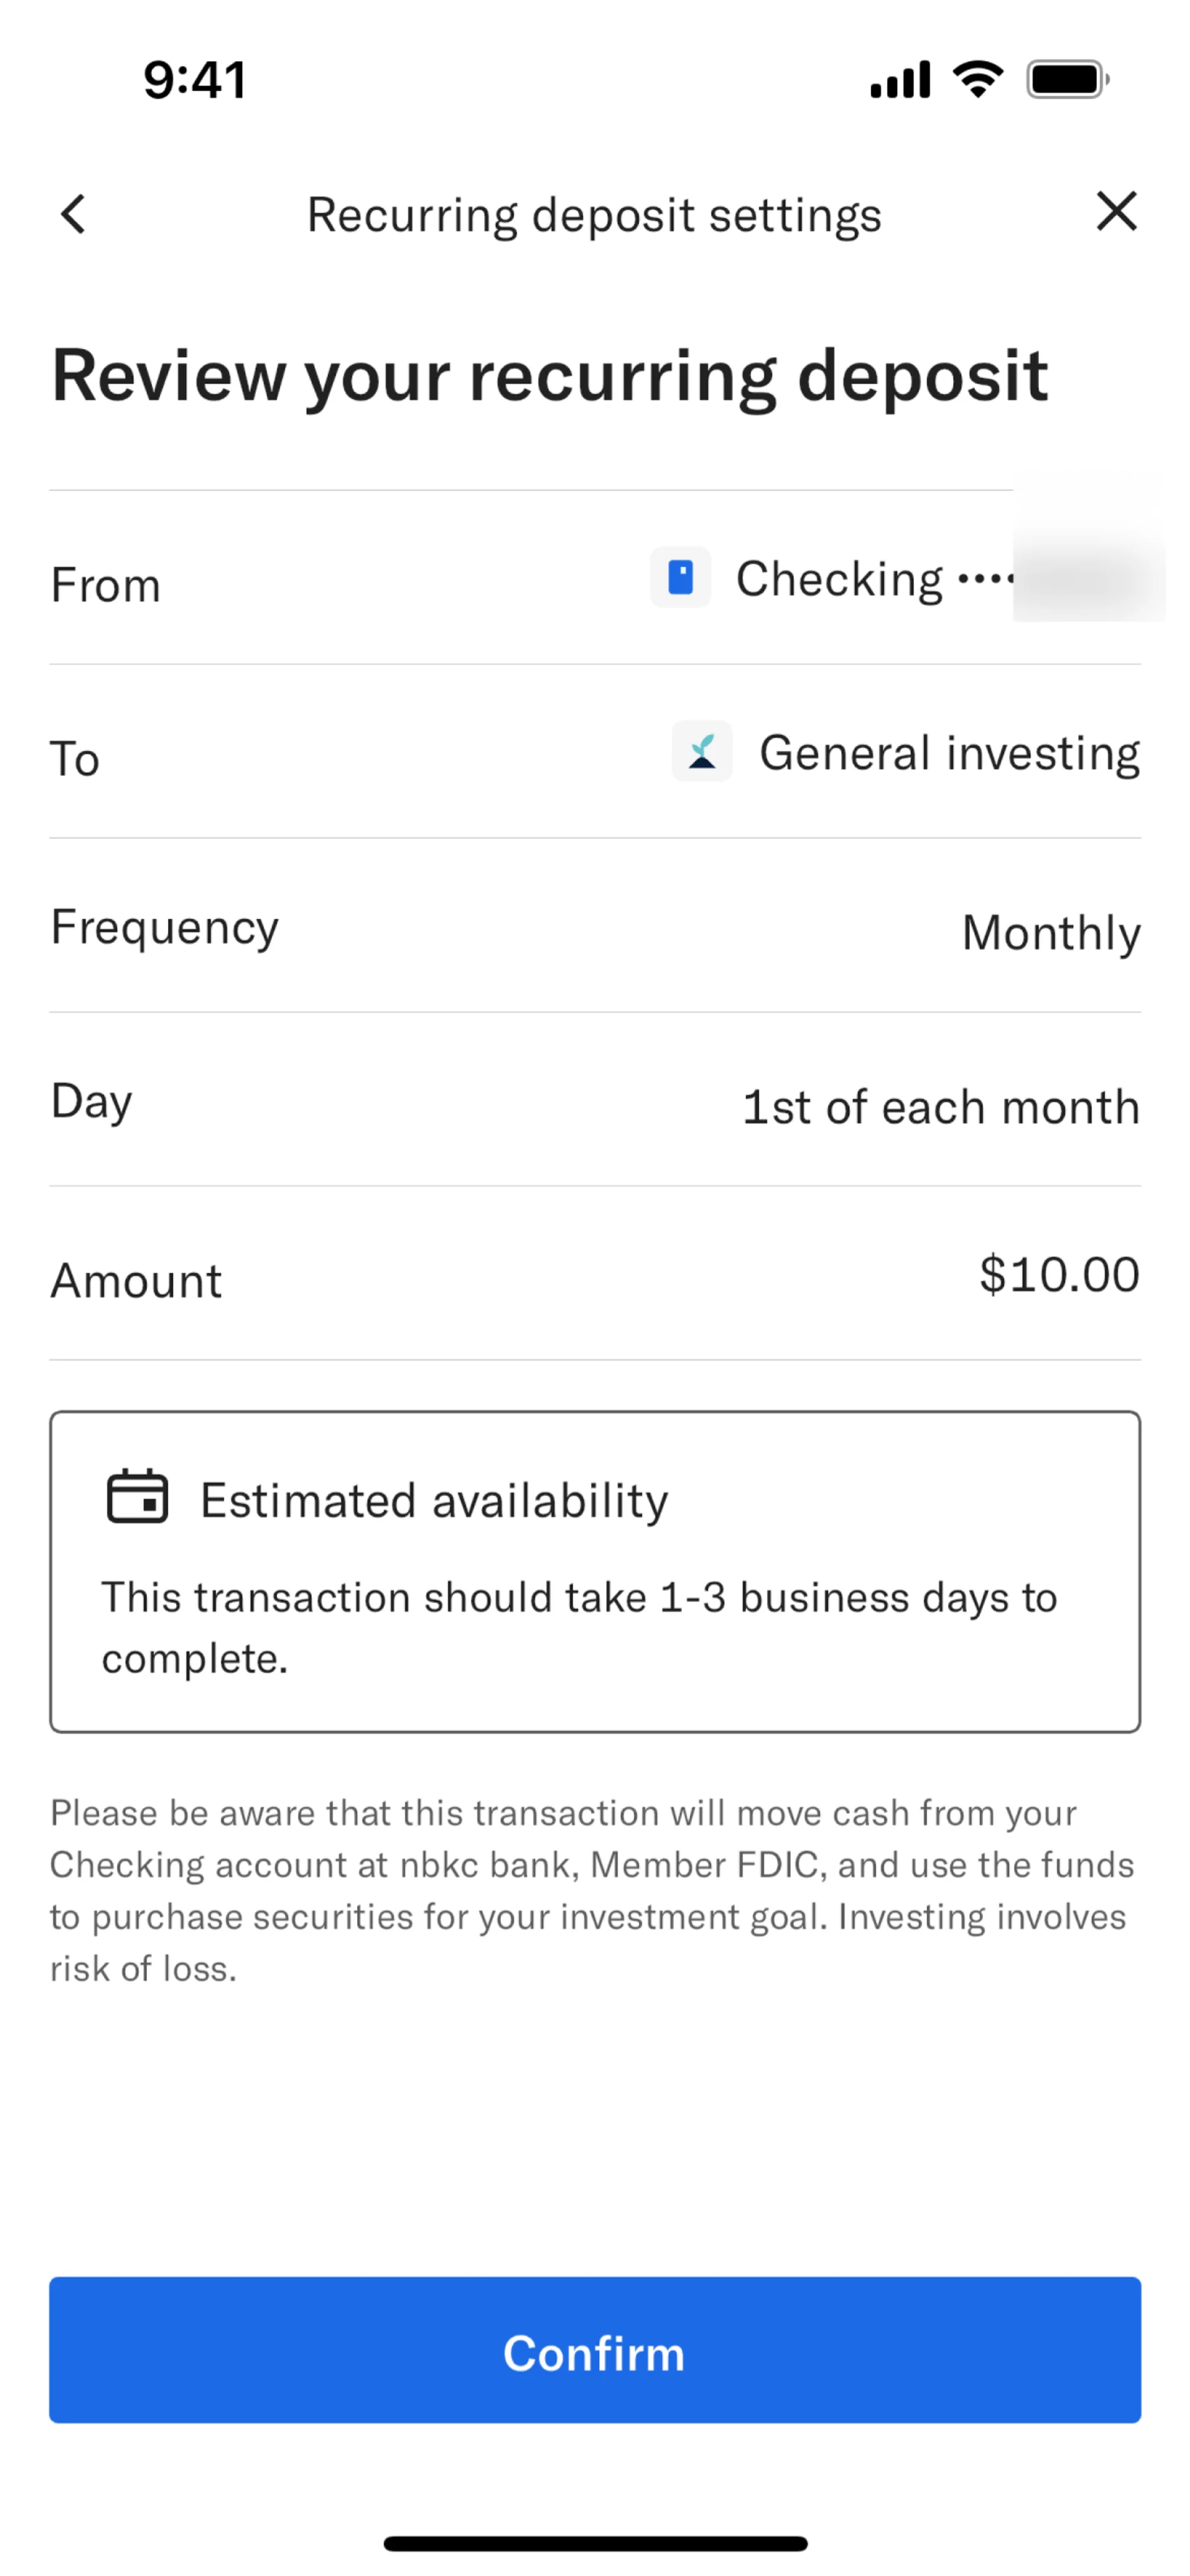The height and width of the screenshot is (2576, 1190).
Task: Tap the General investing plant icon
Action: click(x=702, y=751)
